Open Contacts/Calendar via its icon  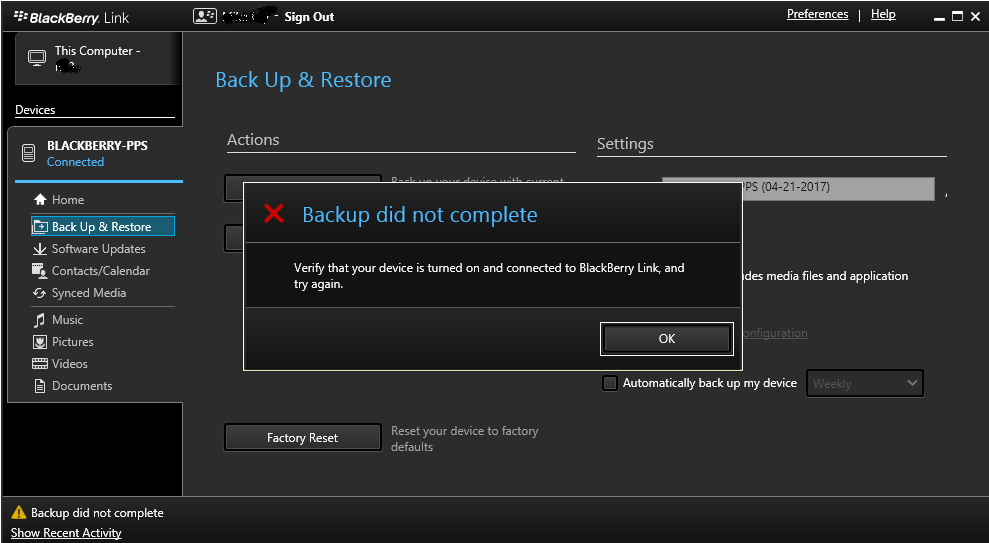(x=40, y=271)
